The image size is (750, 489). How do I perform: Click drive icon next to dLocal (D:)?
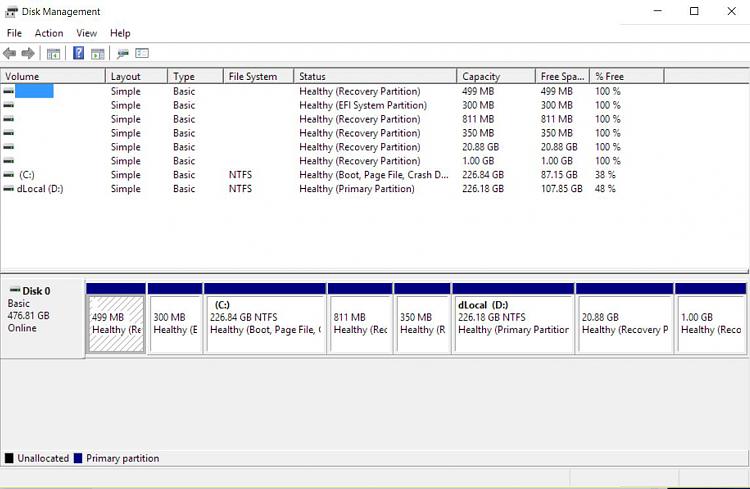tap(9, 189)
